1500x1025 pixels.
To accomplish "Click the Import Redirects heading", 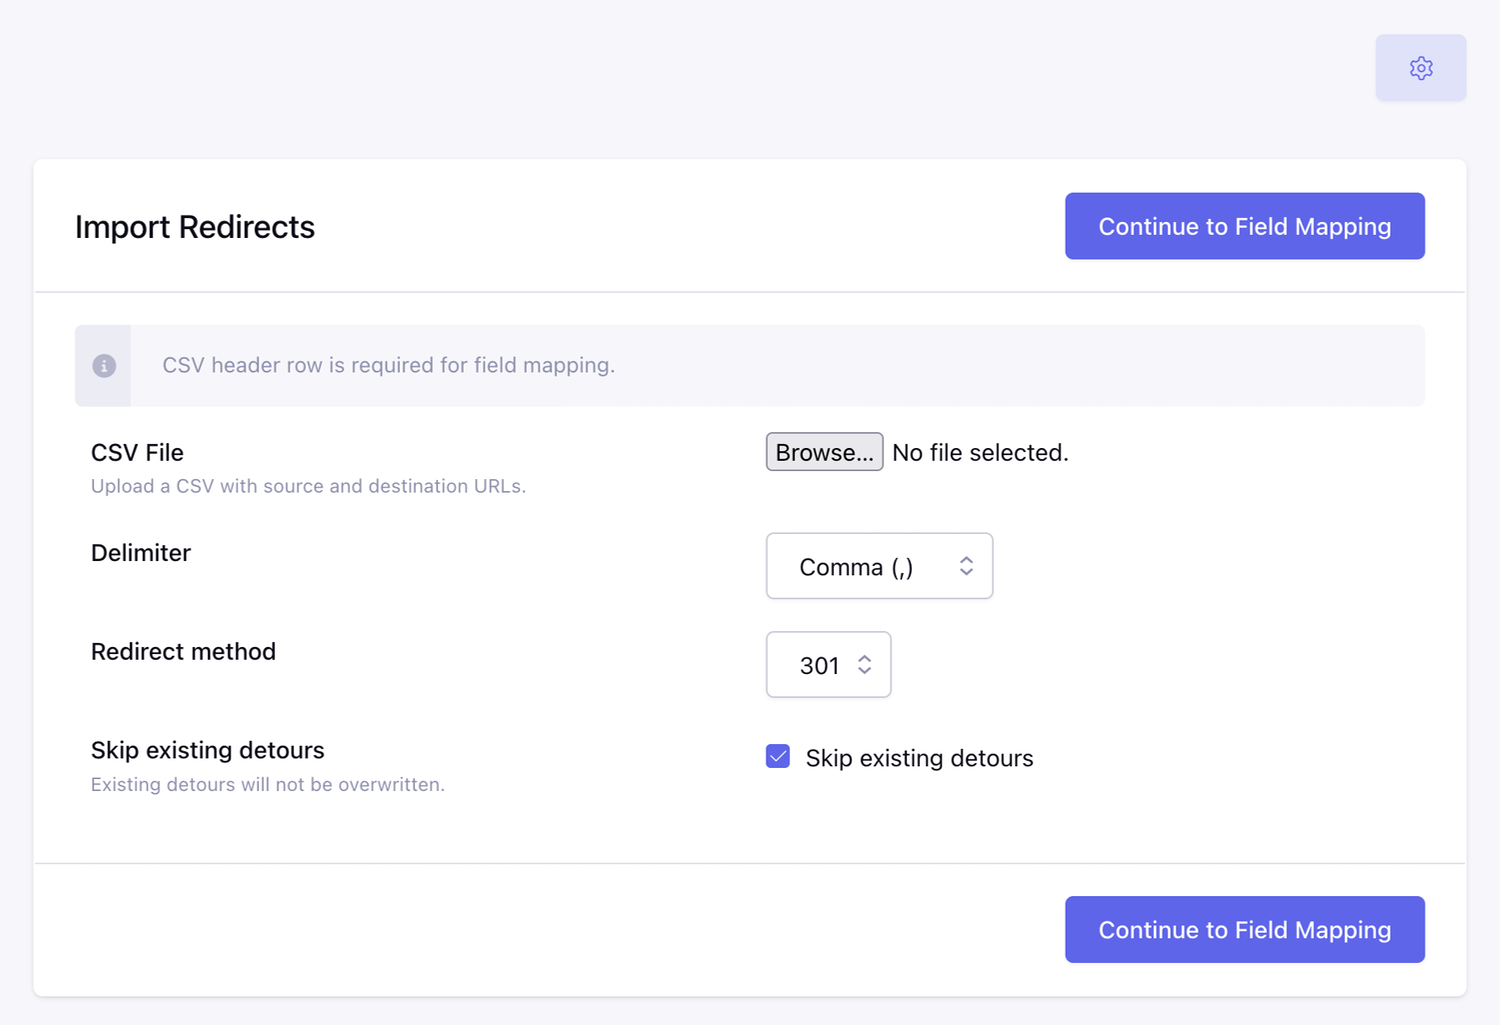I will [x=195, y=227].
